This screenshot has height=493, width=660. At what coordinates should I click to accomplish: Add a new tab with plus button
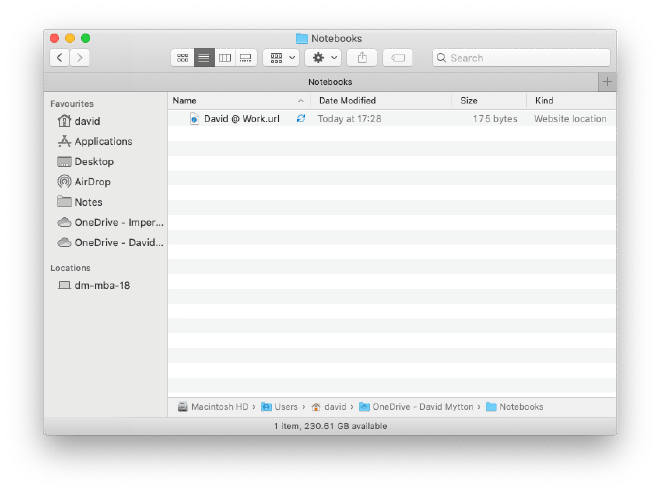(x=607, y=82)
